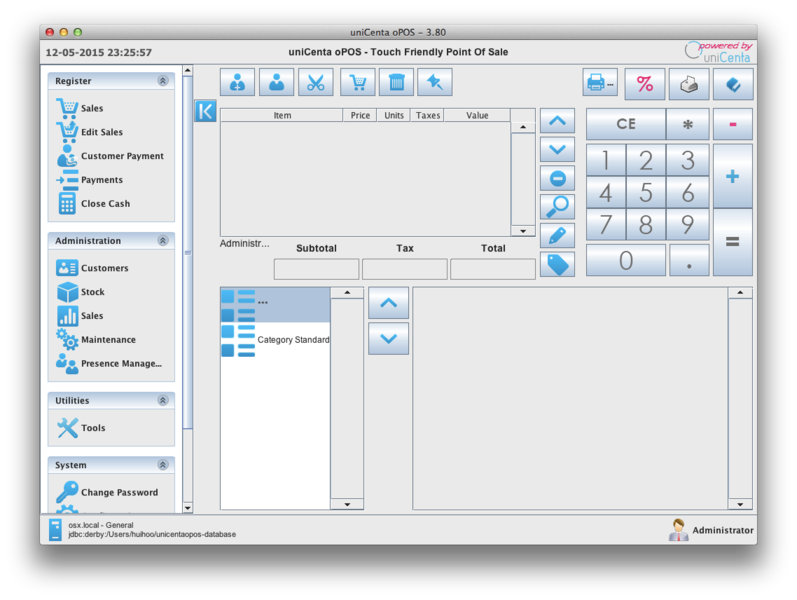This screenshot has width=797, height=600.
Task: Click the Total field
Action: pos(493,269)
